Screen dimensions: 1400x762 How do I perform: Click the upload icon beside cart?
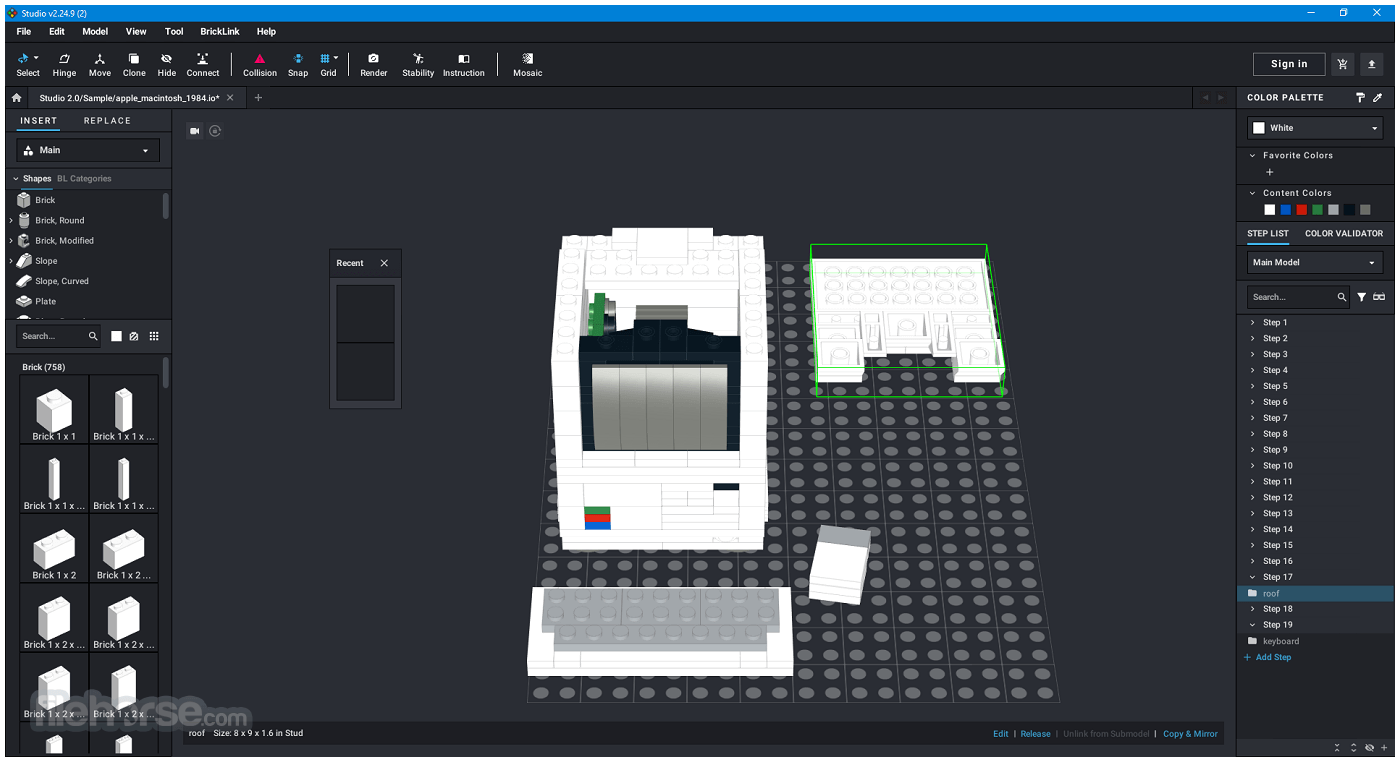[1372, 64]
